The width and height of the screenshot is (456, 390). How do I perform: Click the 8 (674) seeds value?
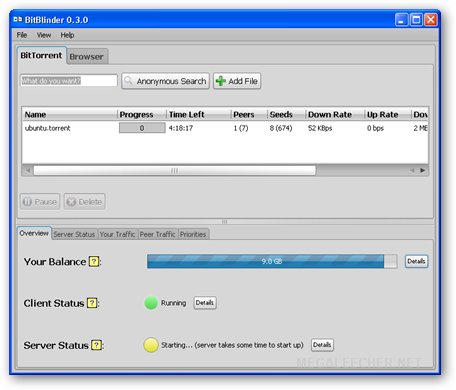coord(281,128)
